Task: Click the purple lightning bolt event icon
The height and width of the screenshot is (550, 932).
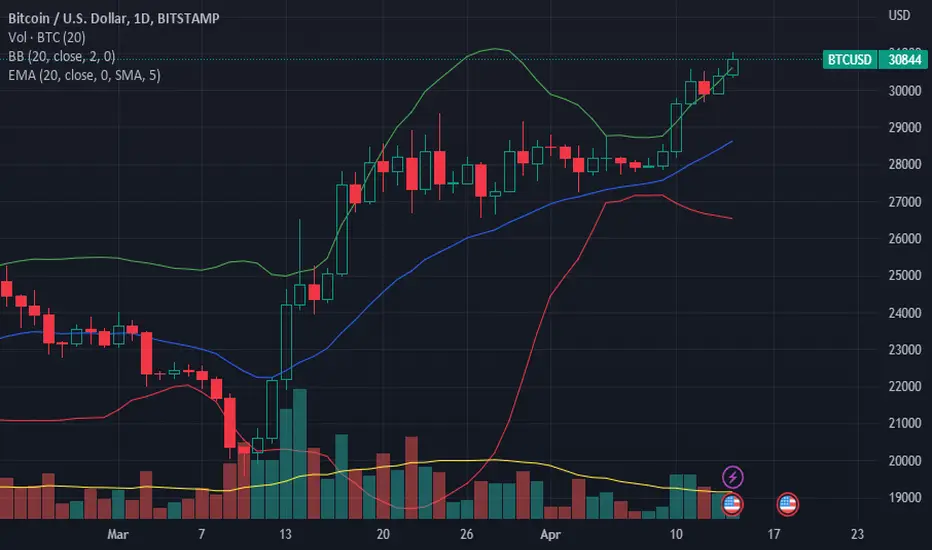Action: coord(732,477)
